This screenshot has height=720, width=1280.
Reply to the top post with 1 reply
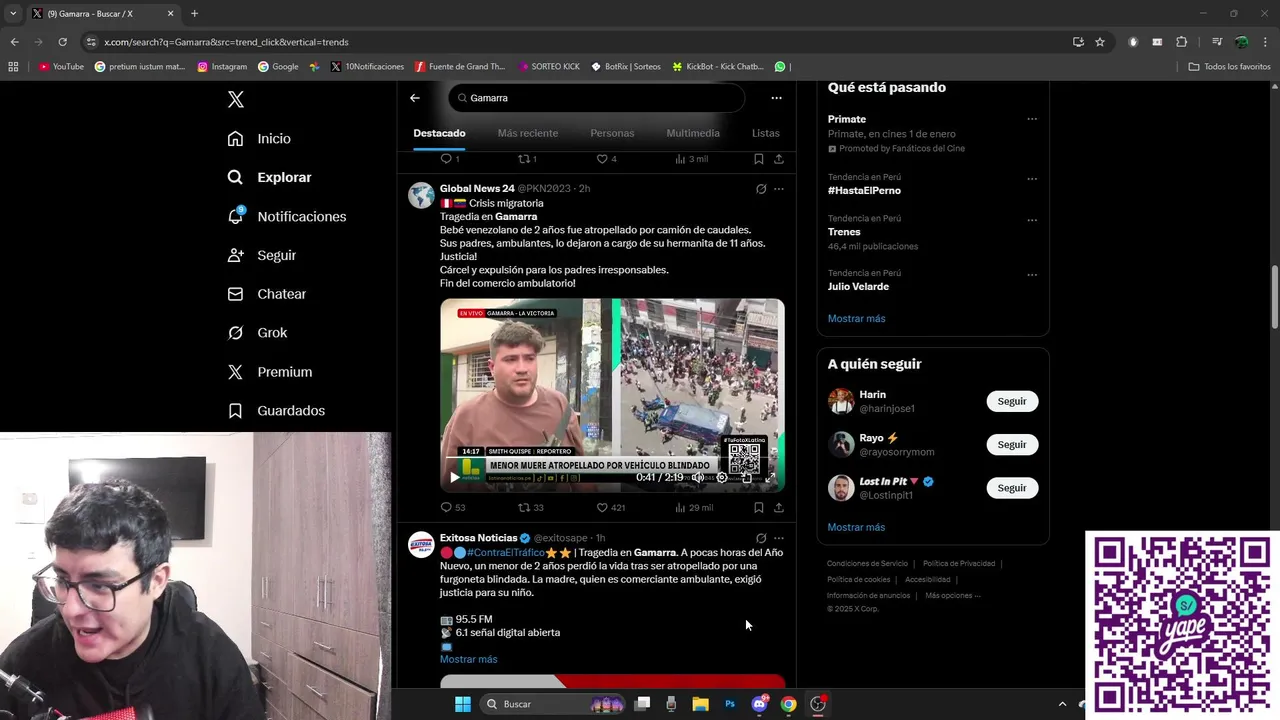point(450,159)
